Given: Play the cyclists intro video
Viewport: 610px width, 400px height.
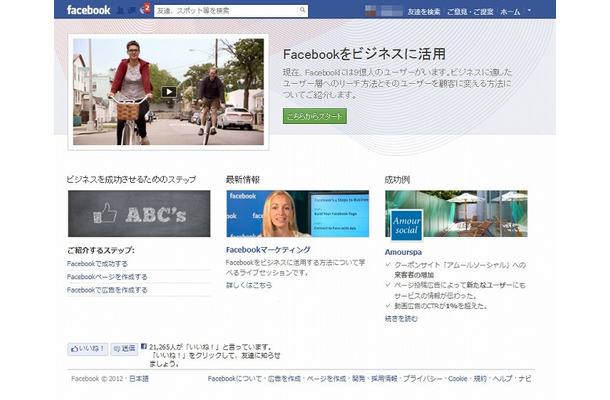Looking at the screenshot, I should pyautogui.click(x=168, y=92).
